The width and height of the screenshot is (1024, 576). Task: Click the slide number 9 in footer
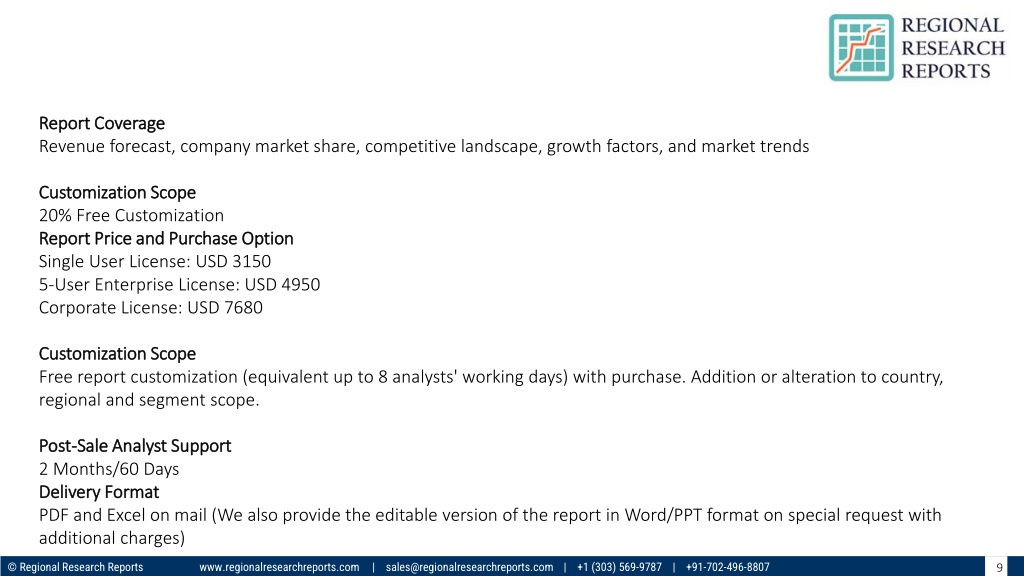(x=999, y=567)
